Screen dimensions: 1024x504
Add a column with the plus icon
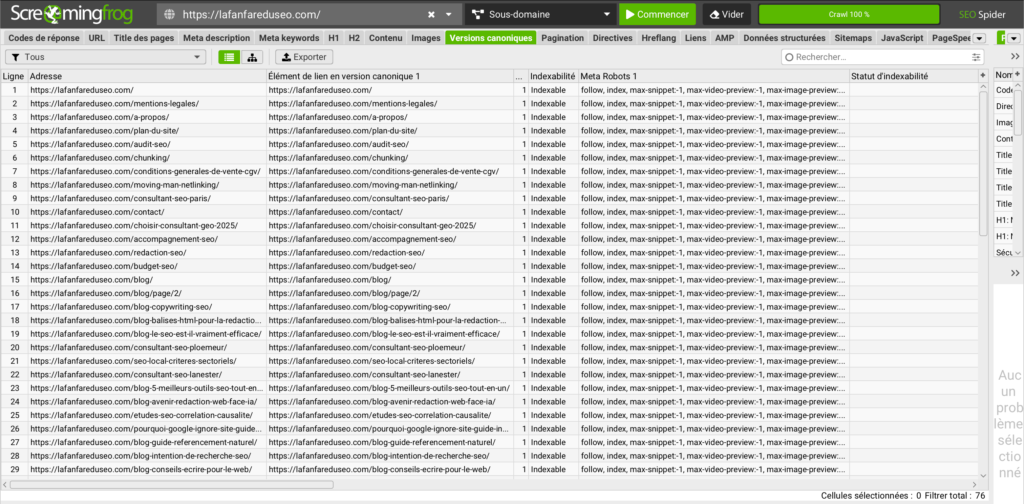(x=983, y=76)
